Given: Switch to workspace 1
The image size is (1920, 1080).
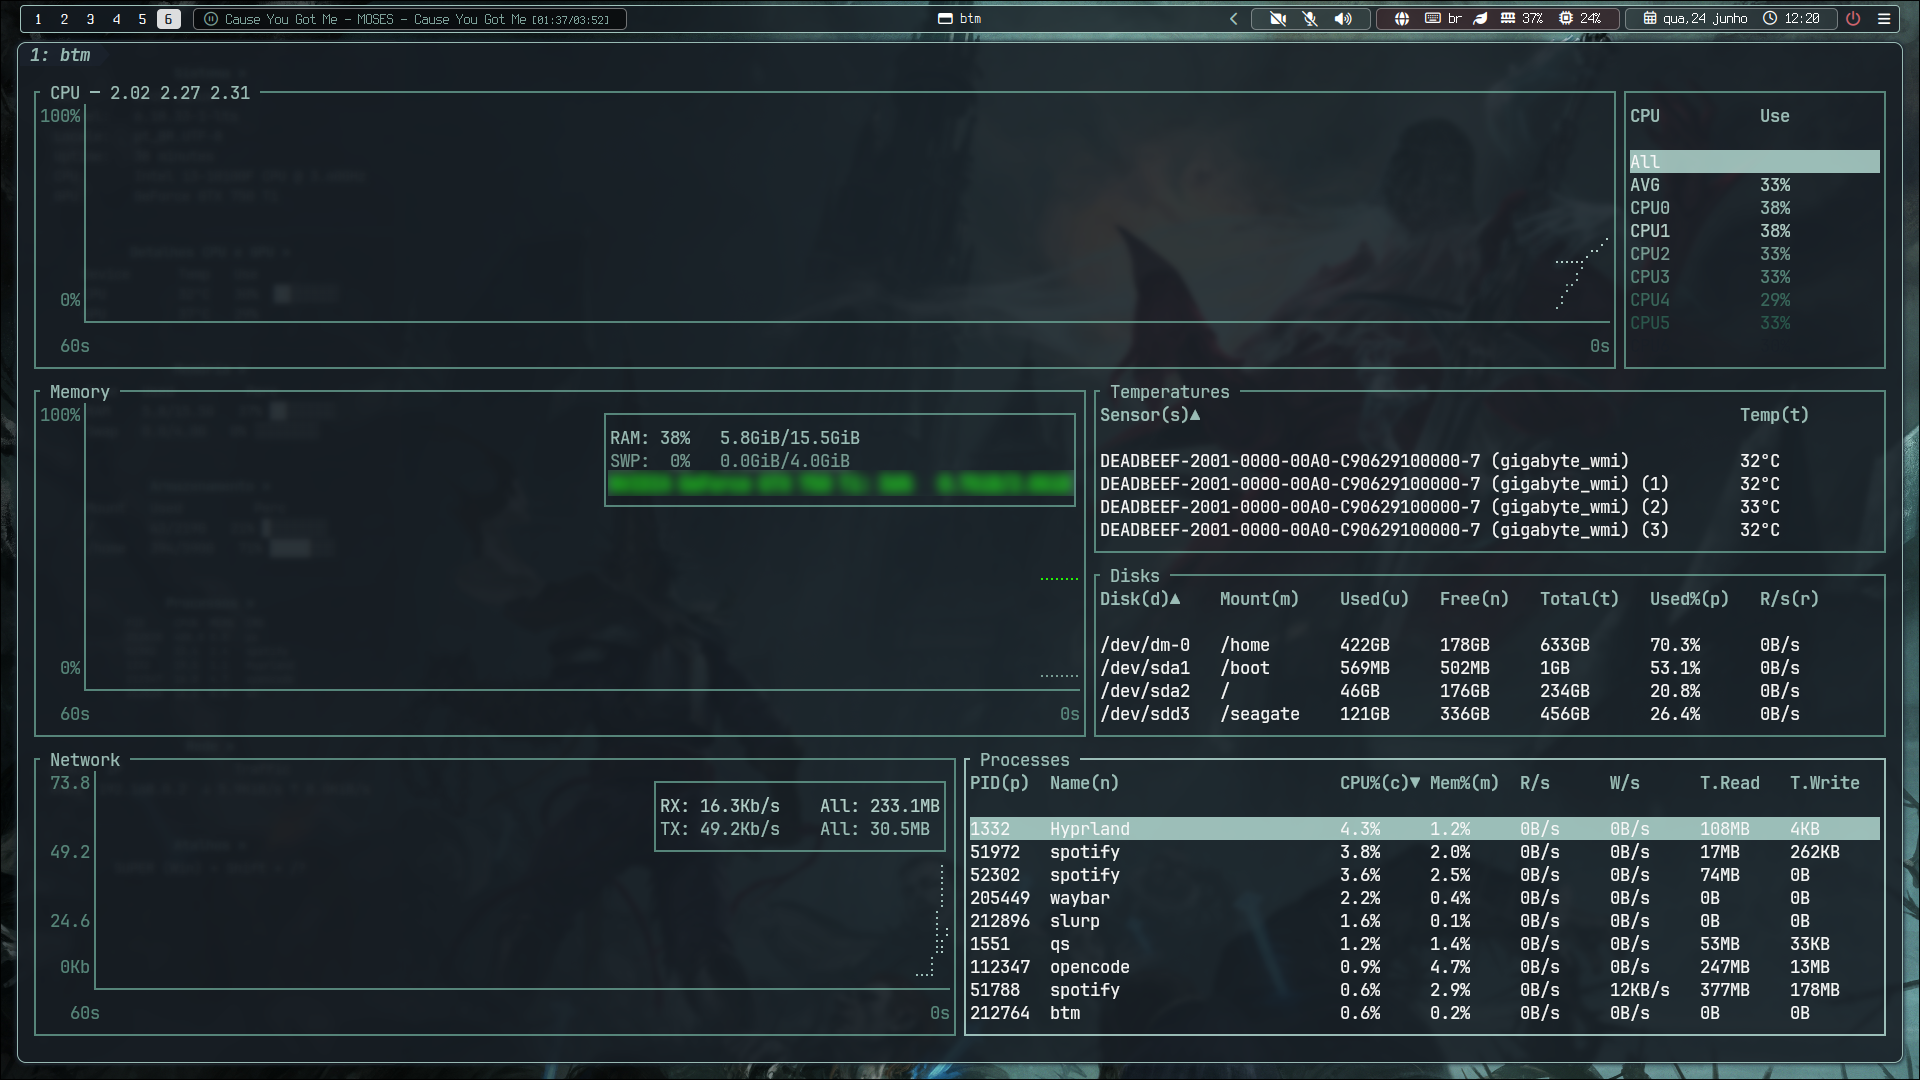Looking at the screenshot, I should coord(38,19).
